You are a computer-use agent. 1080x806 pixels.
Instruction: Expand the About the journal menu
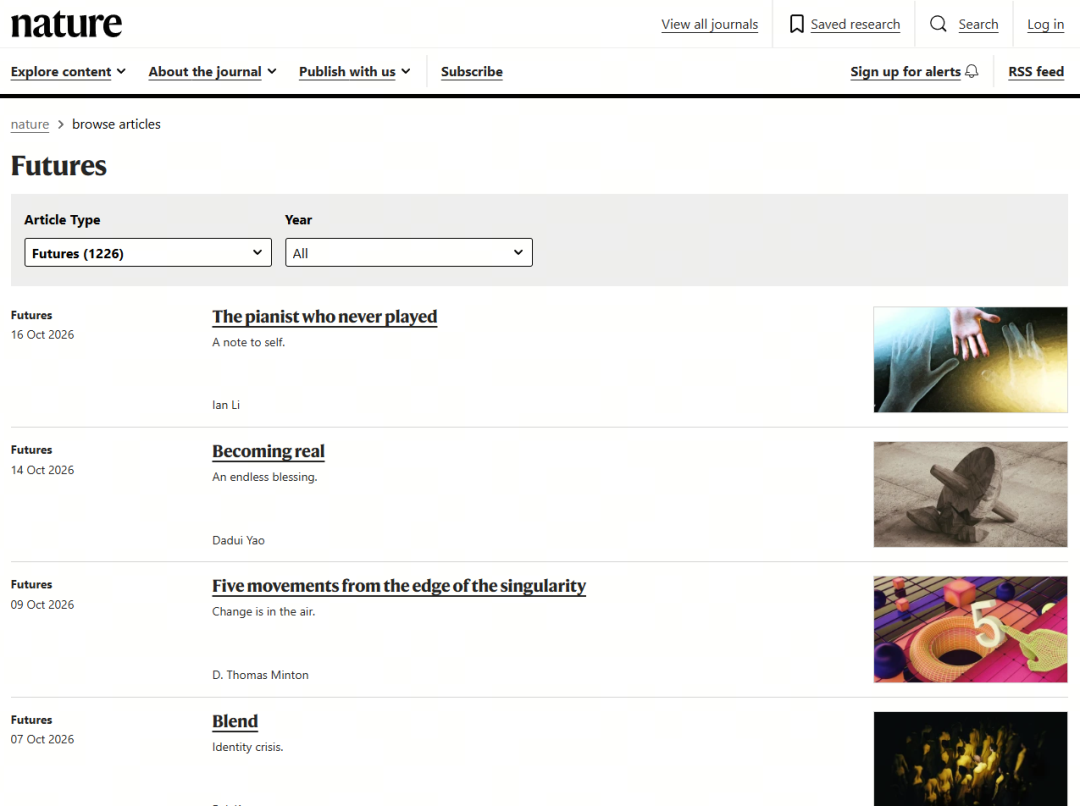(212, 72)
